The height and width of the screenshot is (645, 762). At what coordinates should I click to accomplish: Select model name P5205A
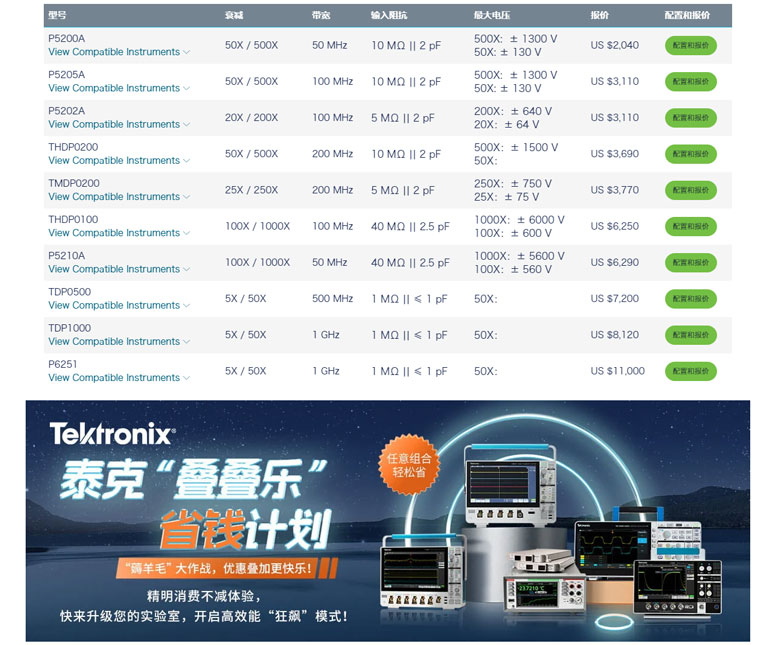[x=67, y=74]
